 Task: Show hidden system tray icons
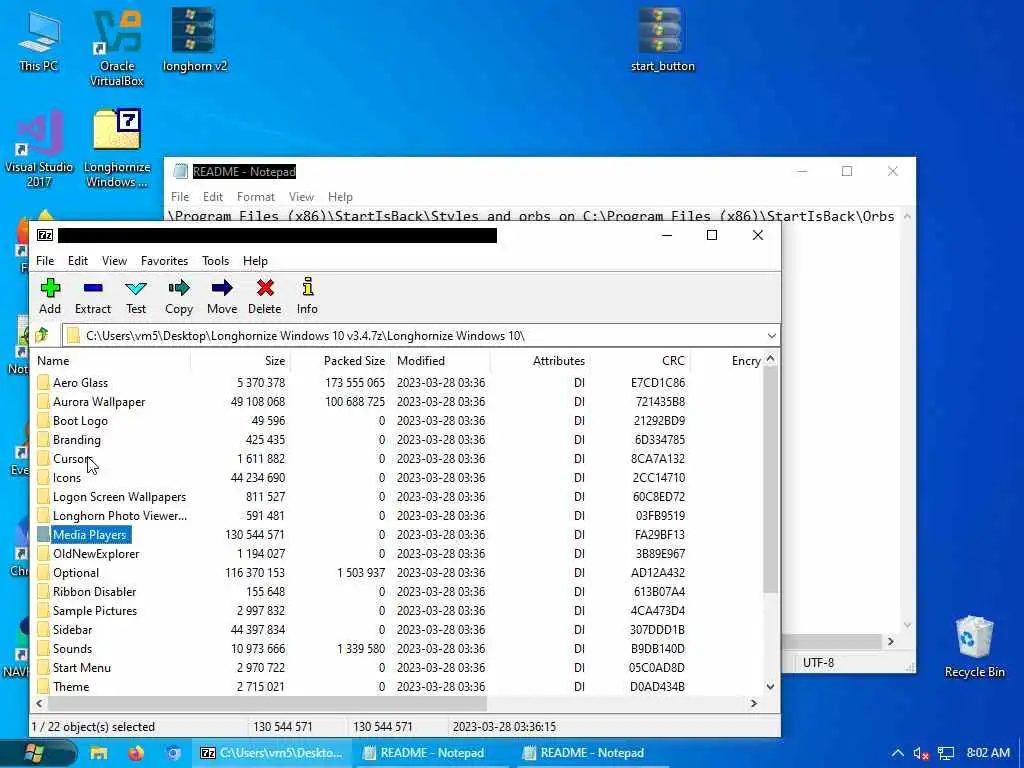(x=897, y=753)
